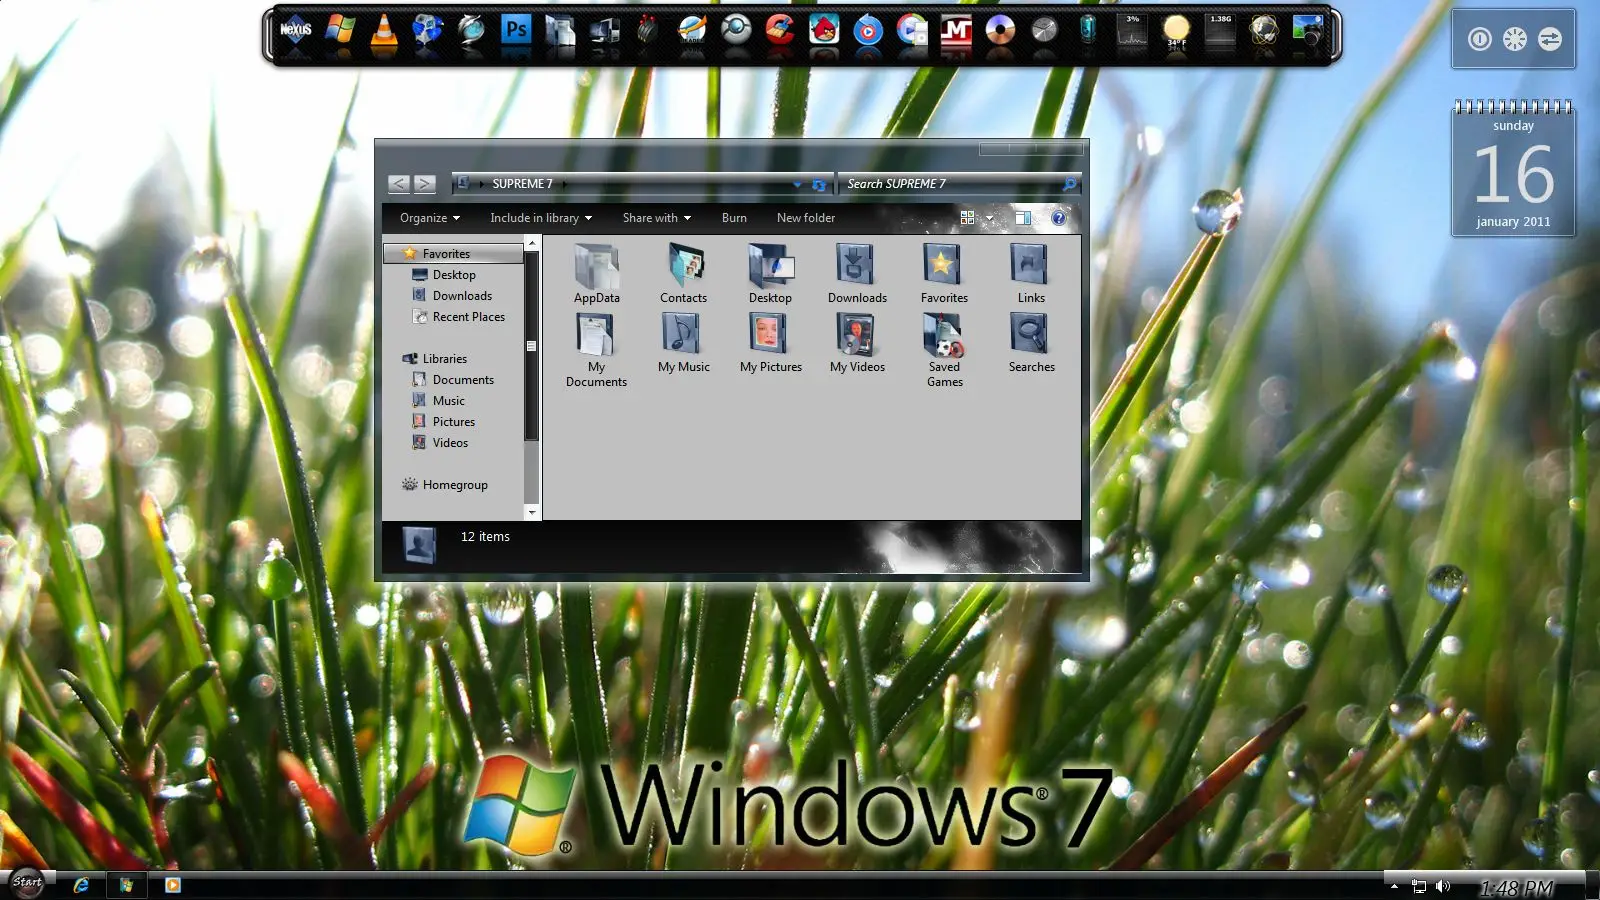
Task: Open Internet Explorer from the taskbar
Action: tap(81, 885)
